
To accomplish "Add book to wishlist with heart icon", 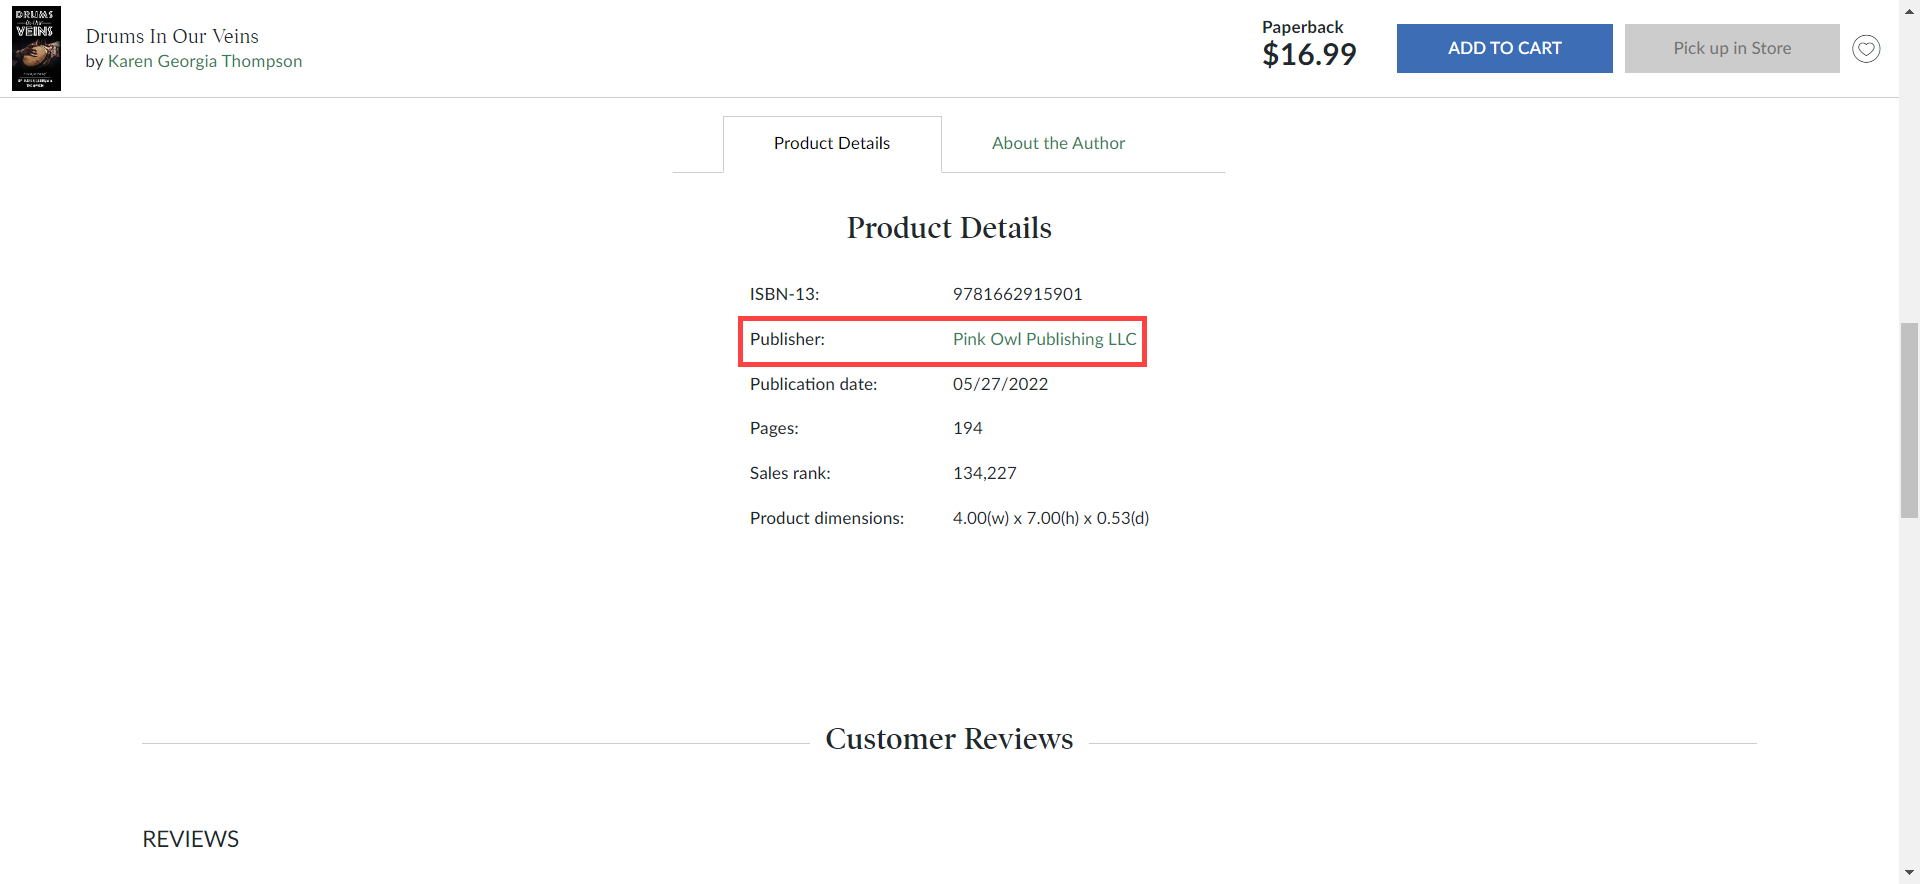I will [x=1866, y=48].
